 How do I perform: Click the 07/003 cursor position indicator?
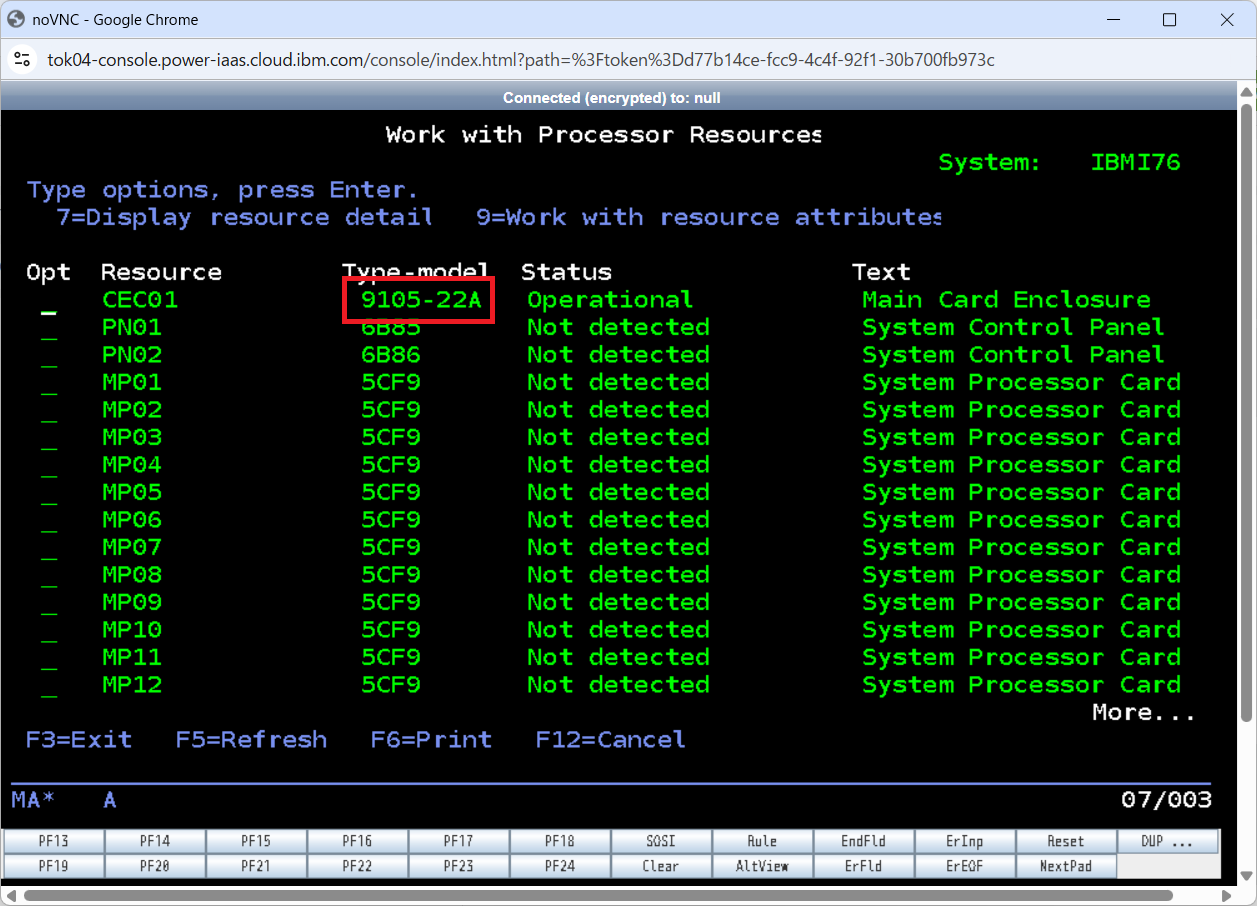[1167, 800]
